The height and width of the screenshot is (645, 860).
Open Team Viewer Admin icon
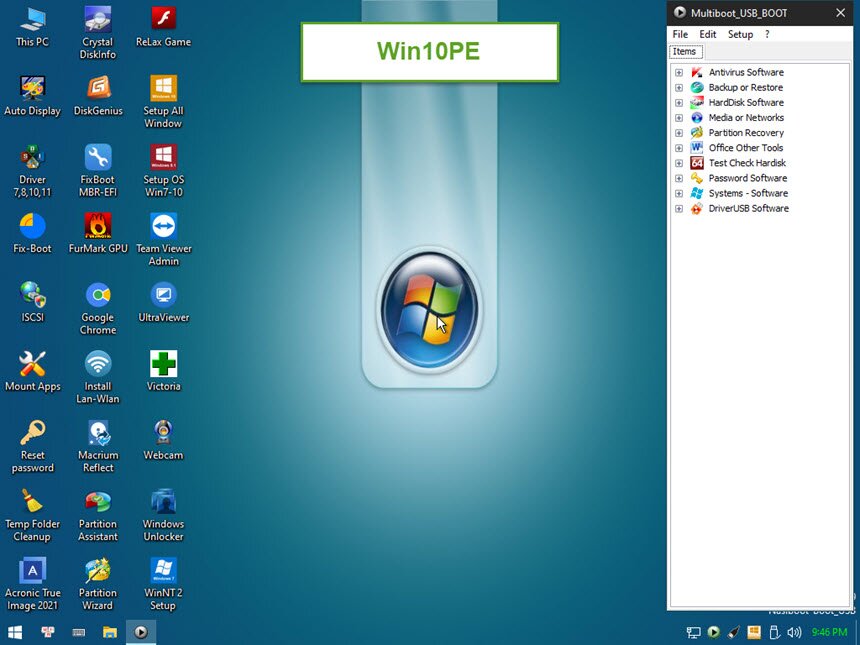tap(163, 240)
